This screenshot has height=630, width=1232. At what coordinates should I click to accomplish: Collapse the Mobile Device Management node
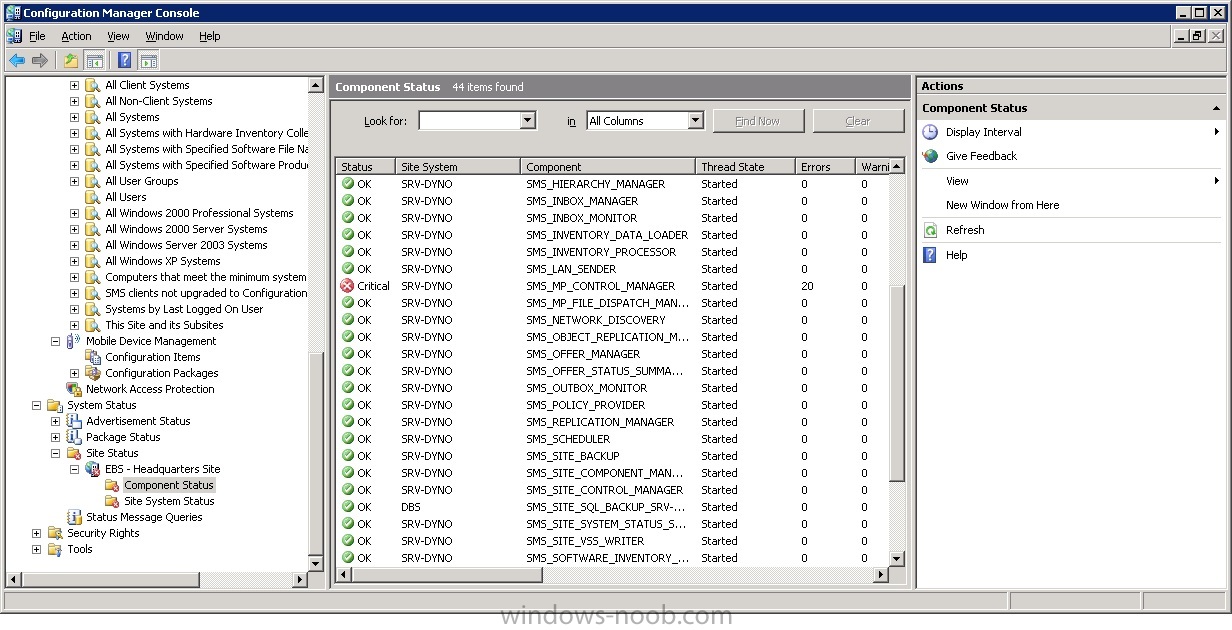tap(56, 341)
